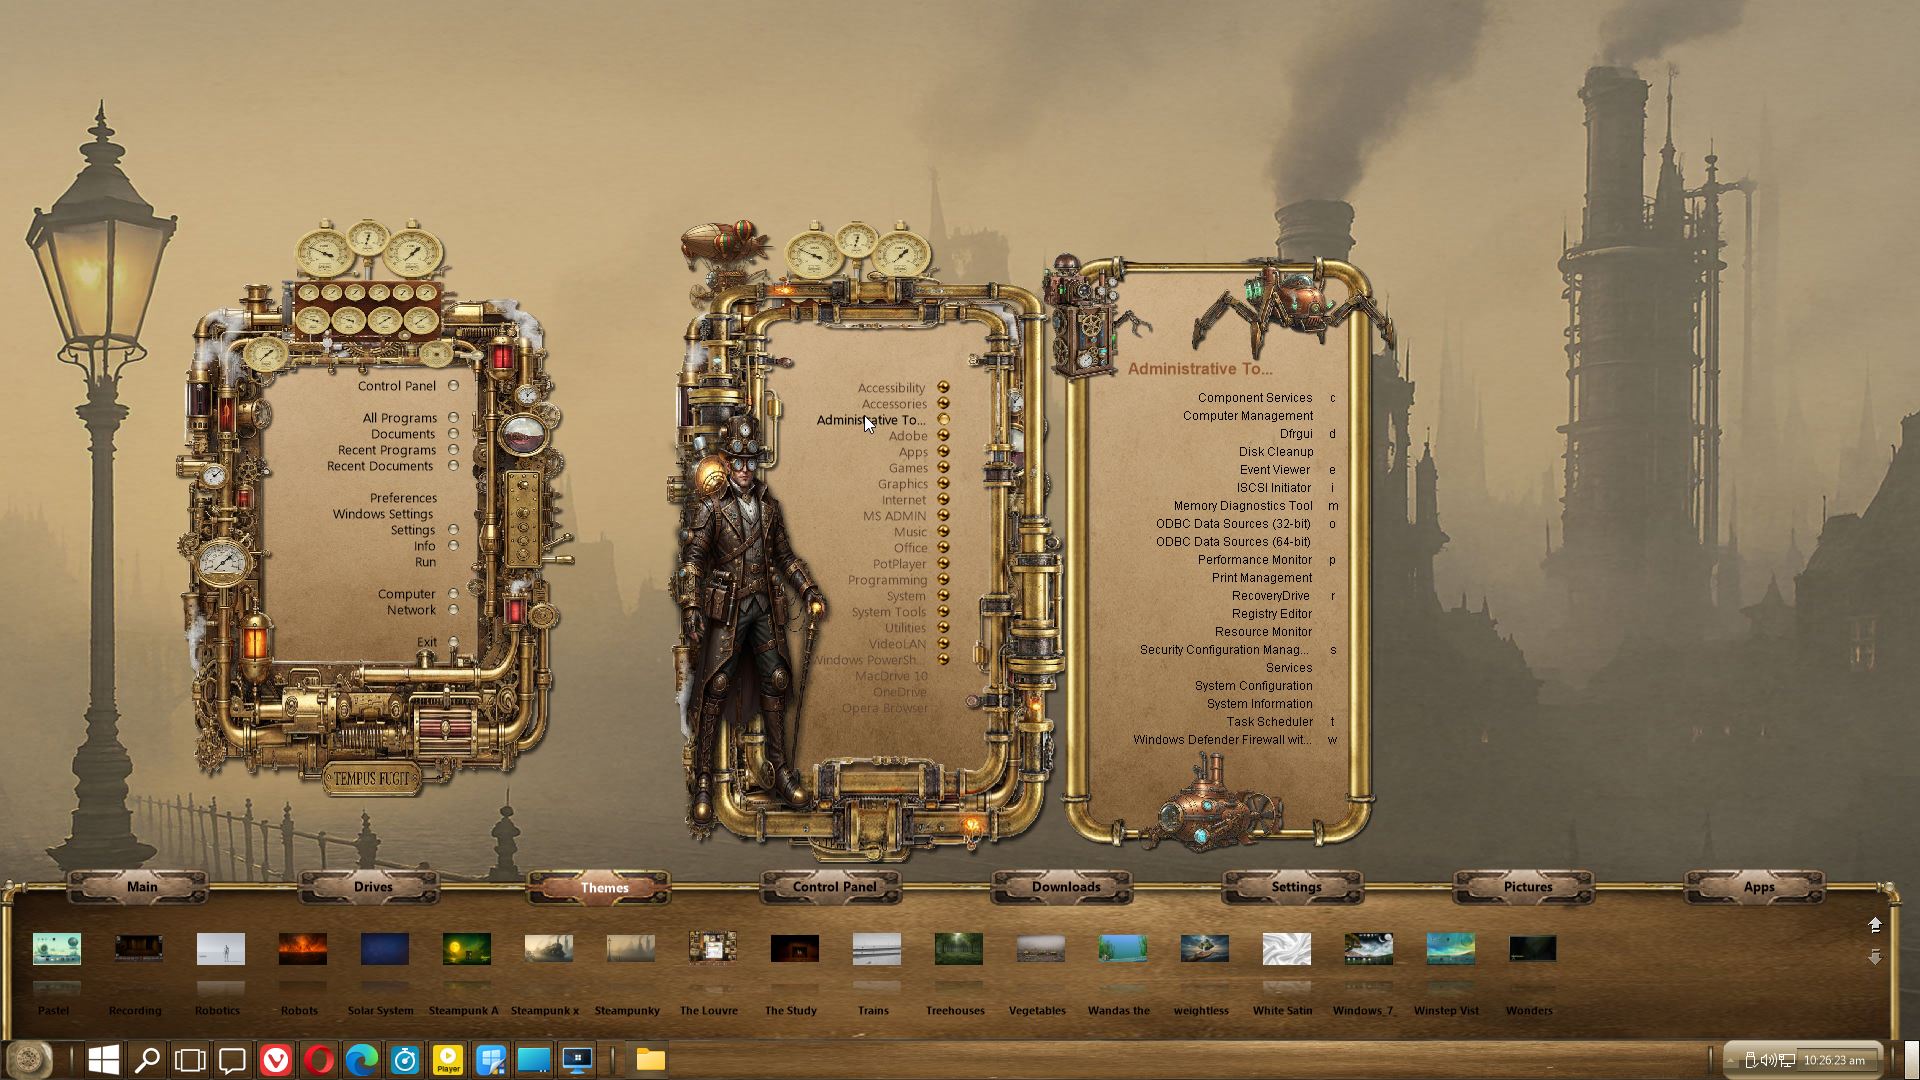Viewport: 1920px width, 1080px height.
Task: Open Vivaldi browser from taskbar
Action: click(x=276, y=1060)
